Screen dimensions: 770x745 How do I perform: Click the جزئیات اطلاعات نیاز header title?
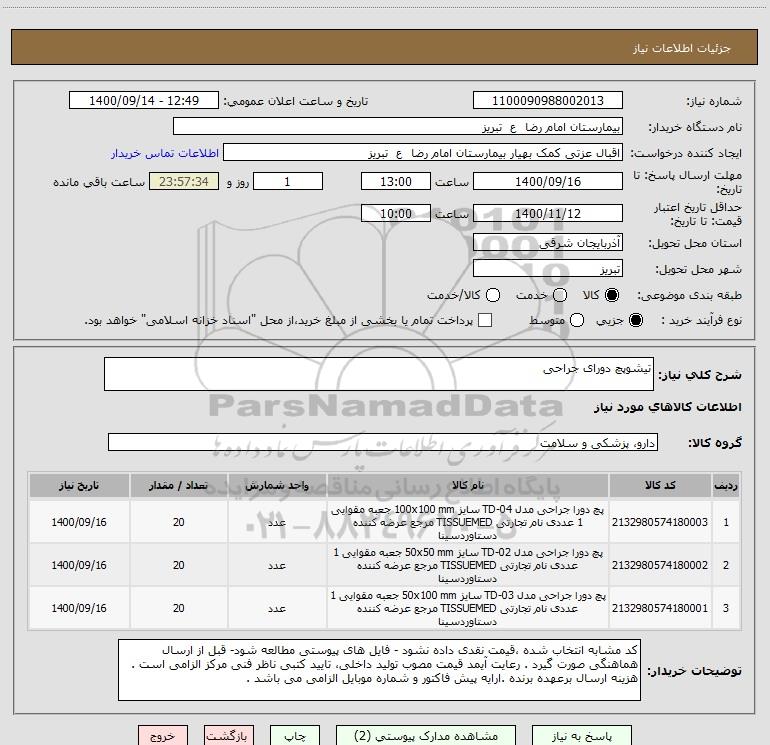(681, 48)
